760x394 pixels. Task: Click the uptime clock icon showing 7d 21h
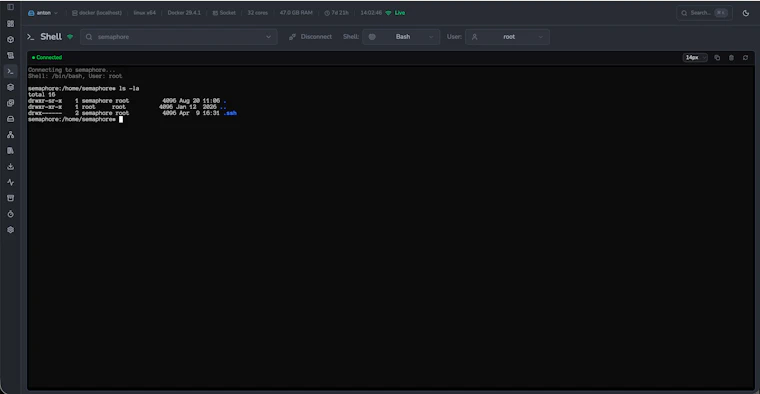point(327,13)
